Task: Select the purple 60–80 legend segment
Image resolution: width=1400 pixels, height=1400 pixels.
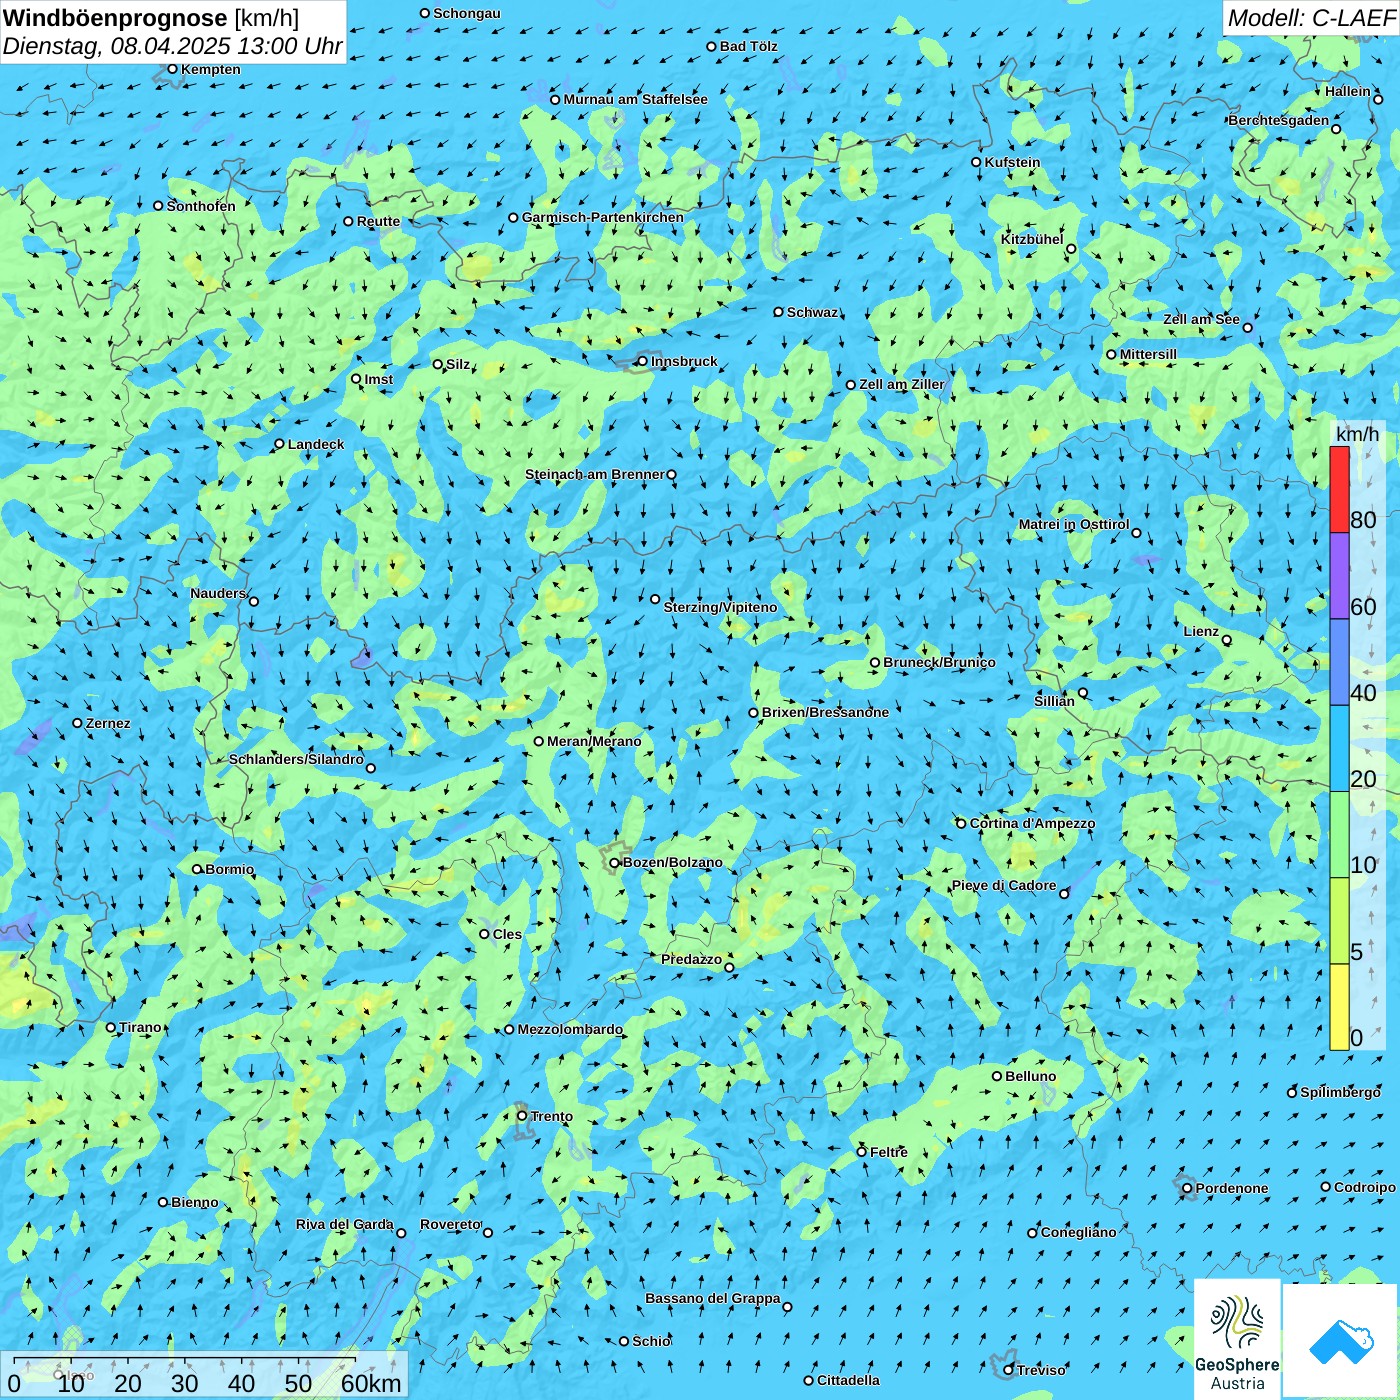Action: [1339, 576]
